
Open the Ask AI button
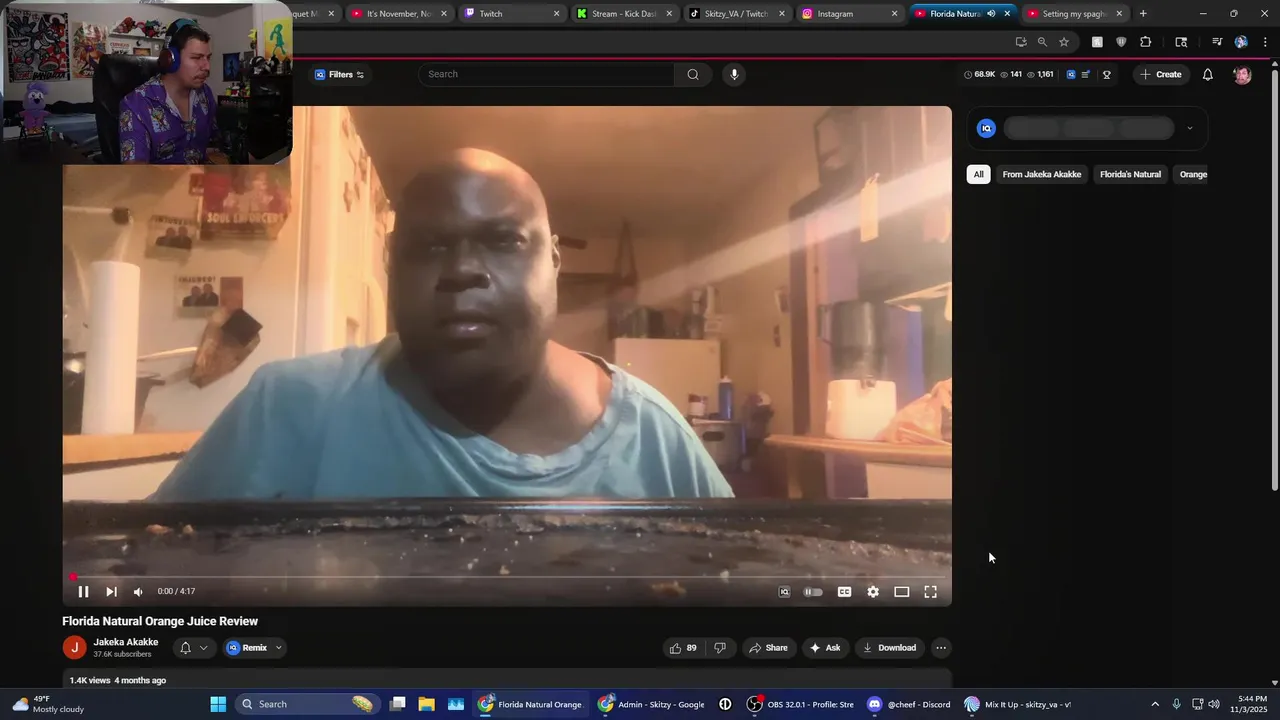[x=825, y=648]
